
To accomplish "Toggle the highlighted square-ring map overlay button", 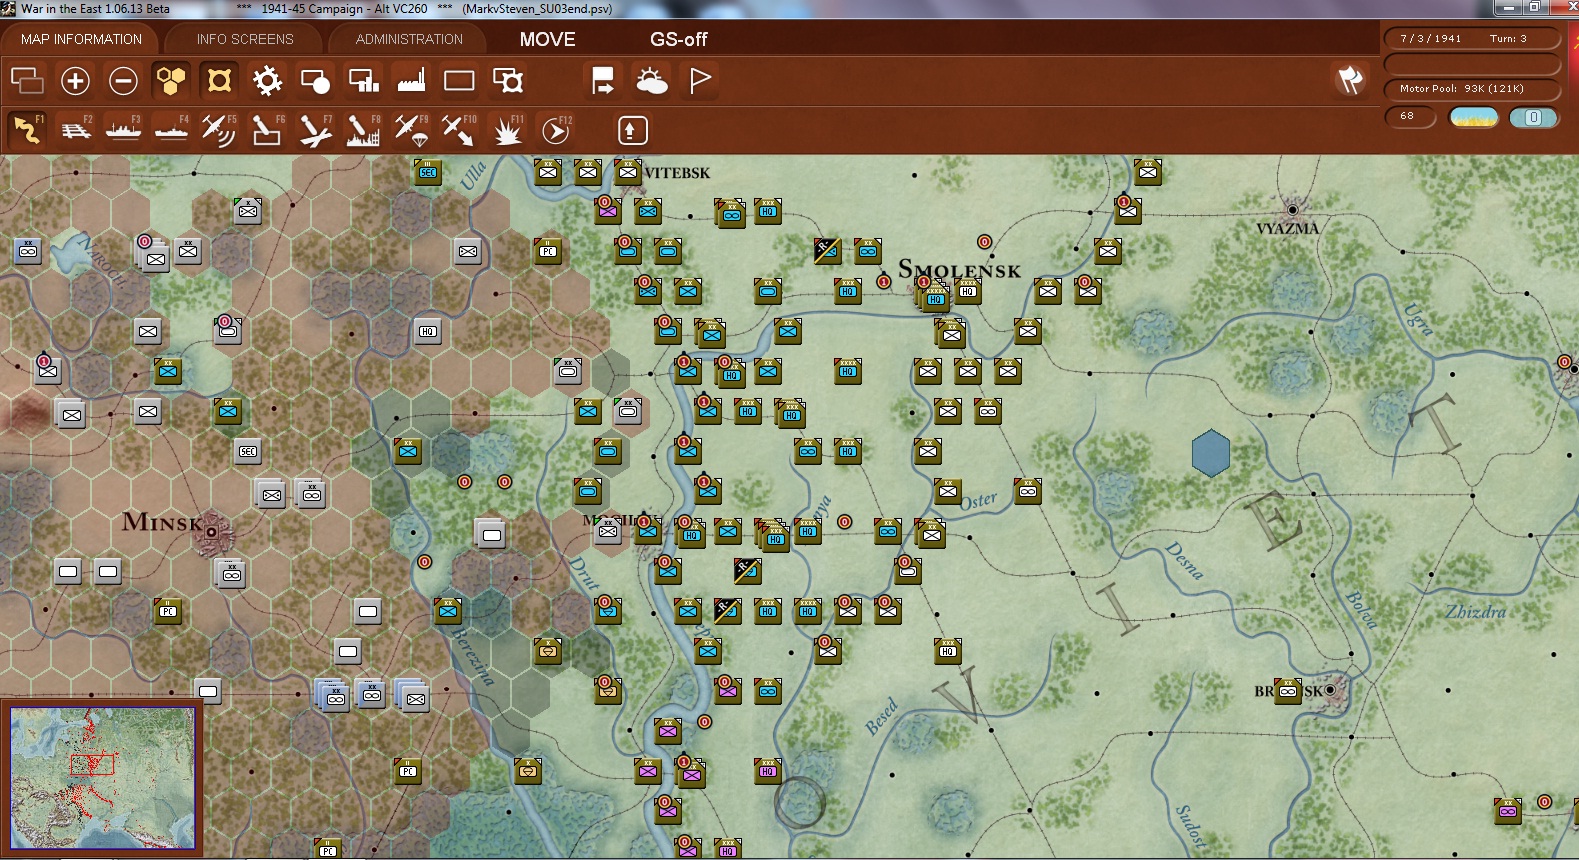I will coord(219,80).
